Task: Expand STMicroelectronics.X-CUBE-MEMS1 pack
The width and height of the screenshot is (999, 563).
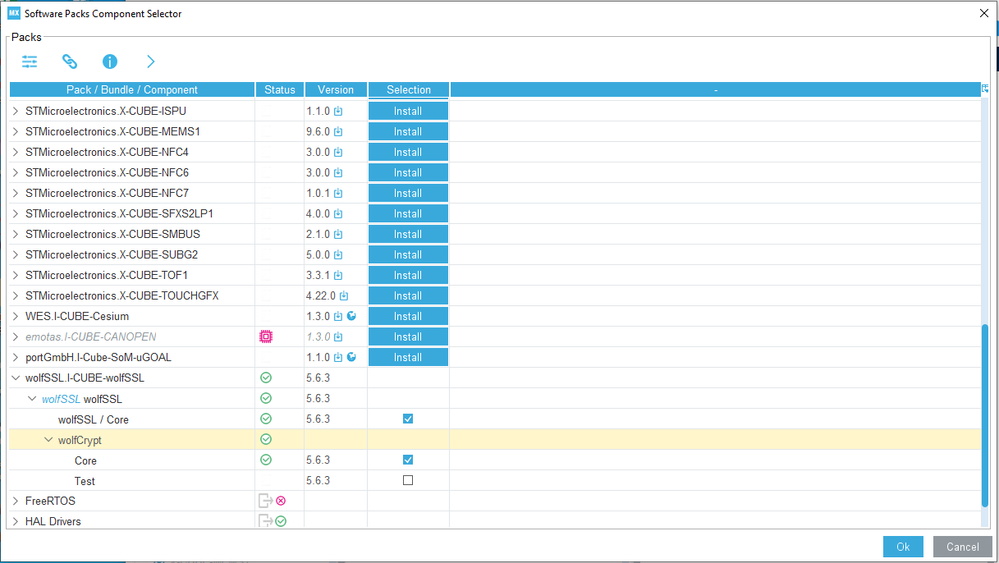Action: 15,131
